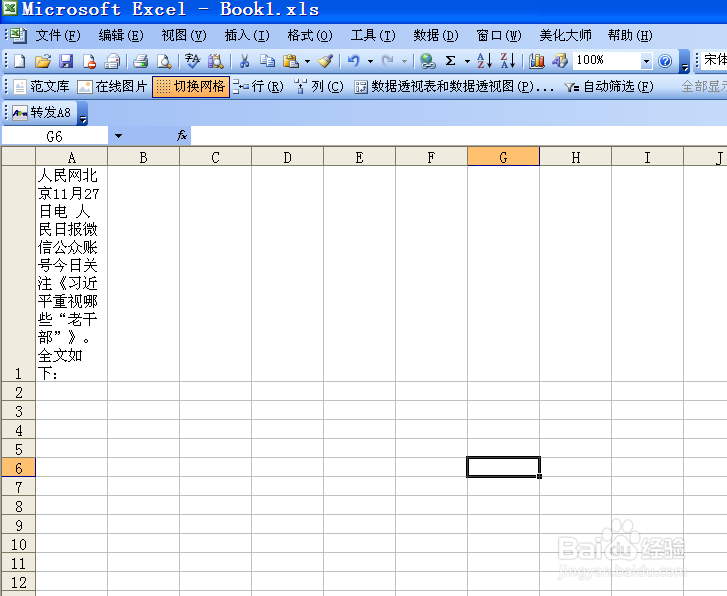The width and height of the screenshot is (727, 596).
Task: Open the Undo history dropdown
Action: [370, 61]
